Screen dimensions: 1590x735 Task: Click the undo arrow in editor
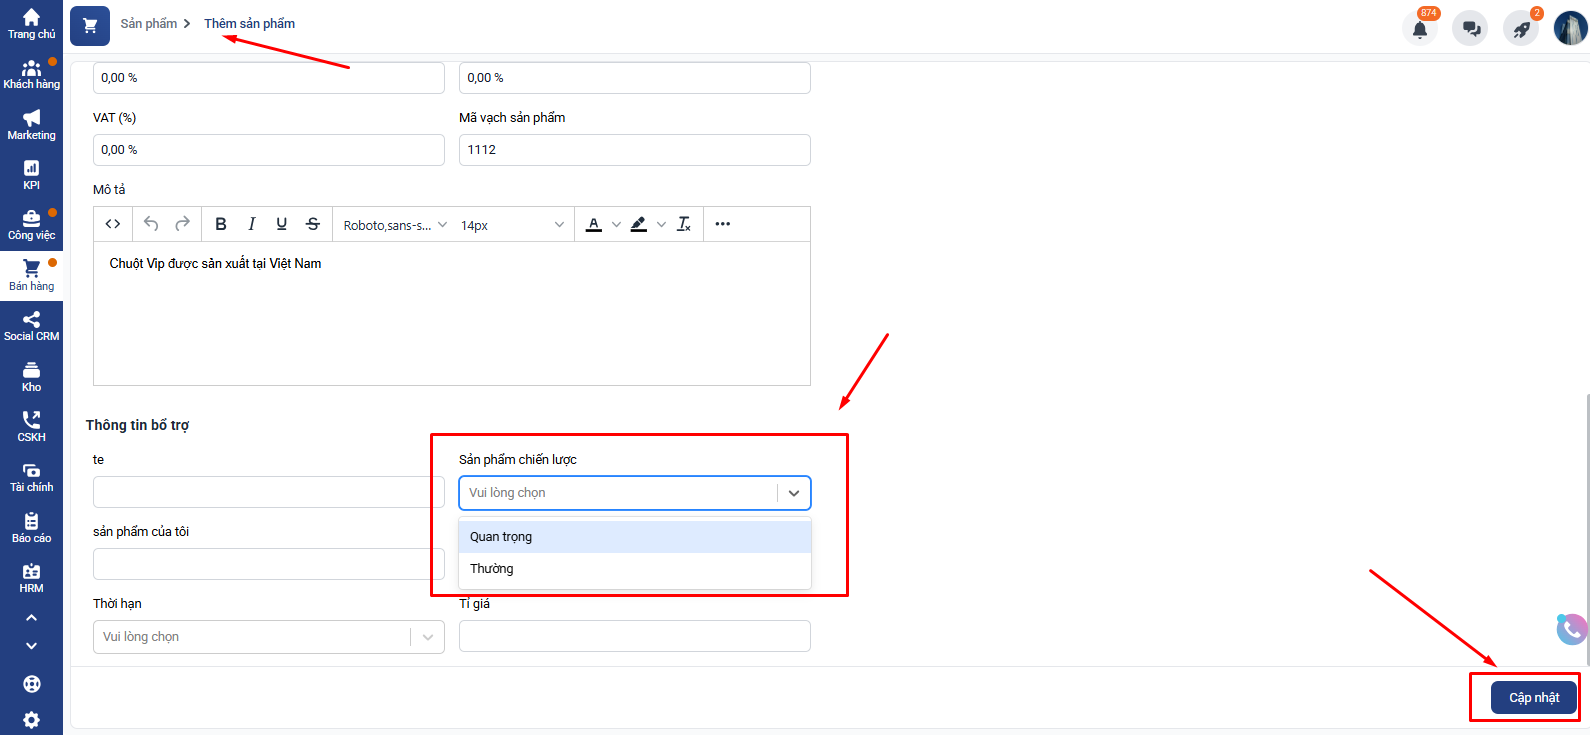coord(151,224)
